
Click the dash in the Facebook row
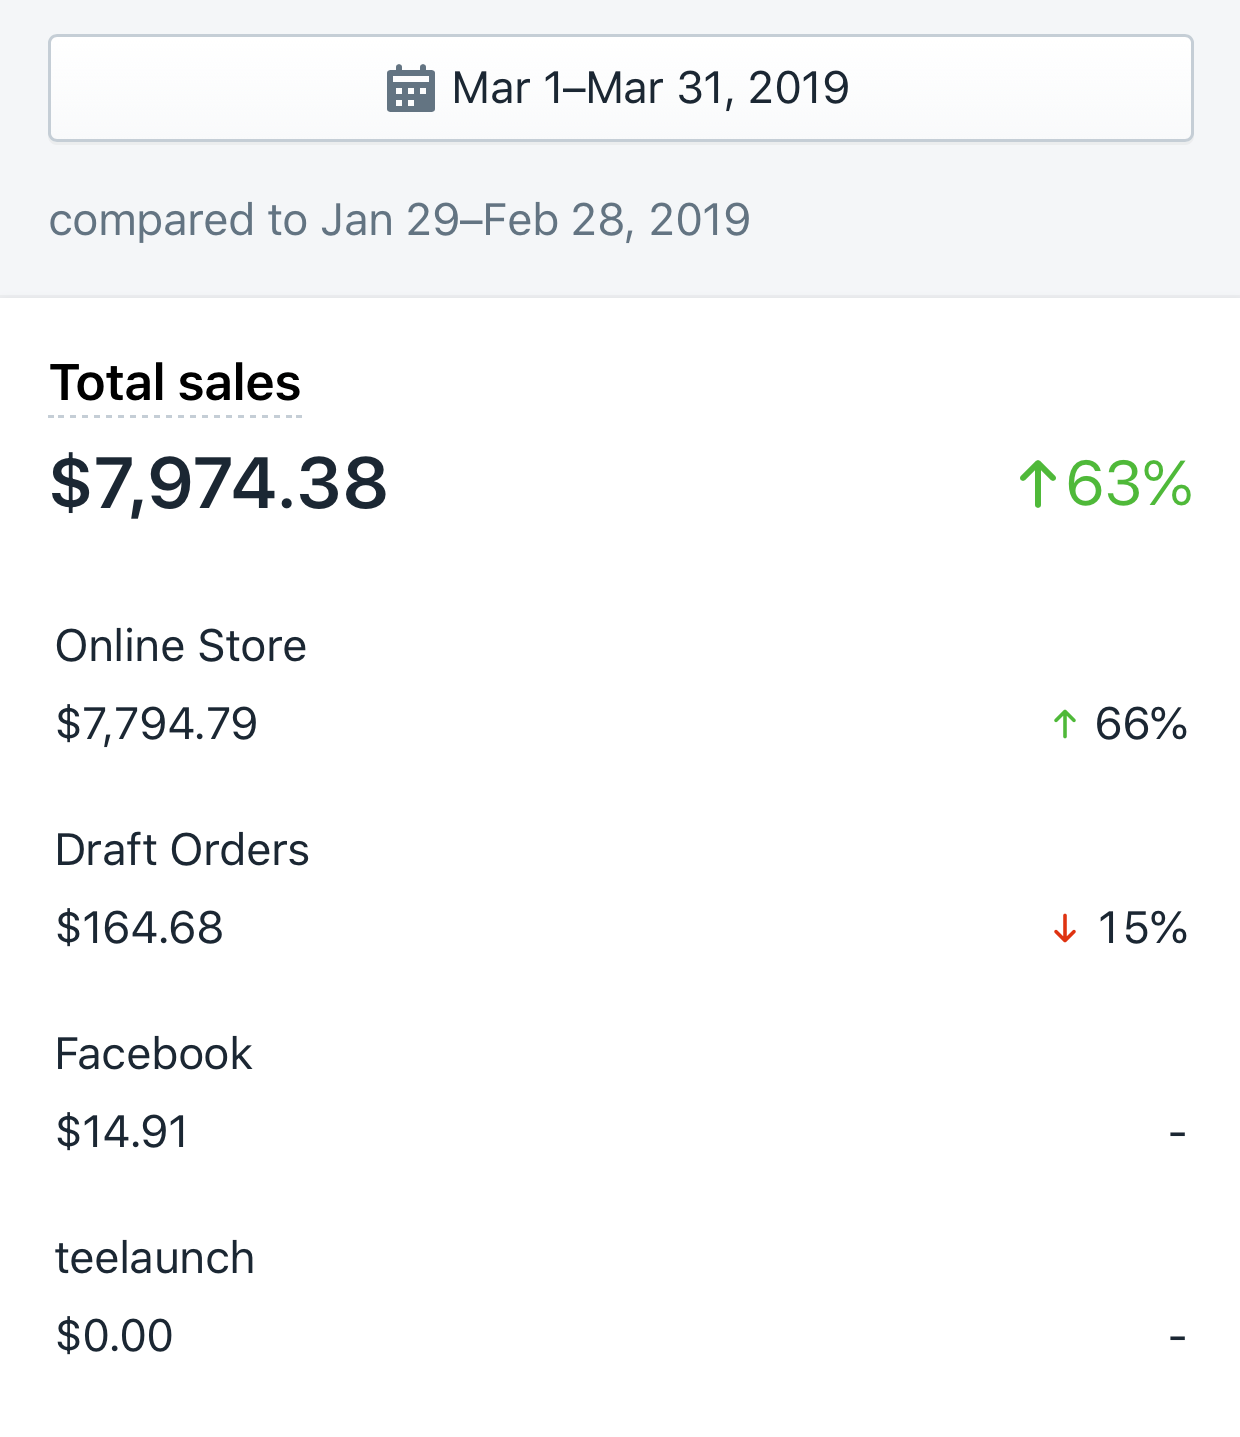[x=1177, y=1133]
